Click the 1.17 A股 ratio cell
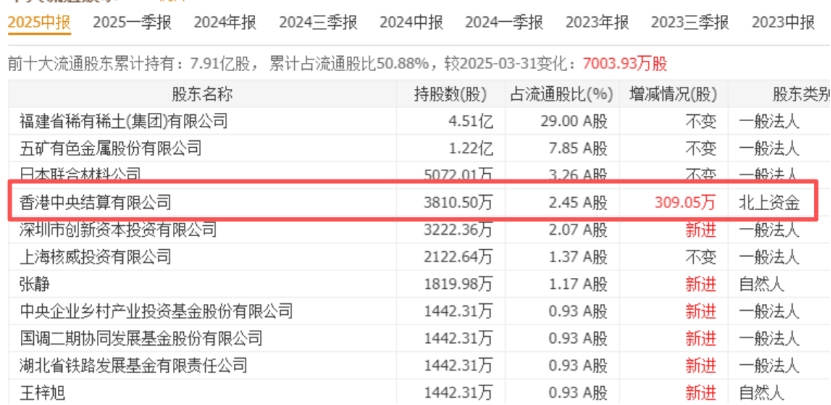 [x=578, y=284]
